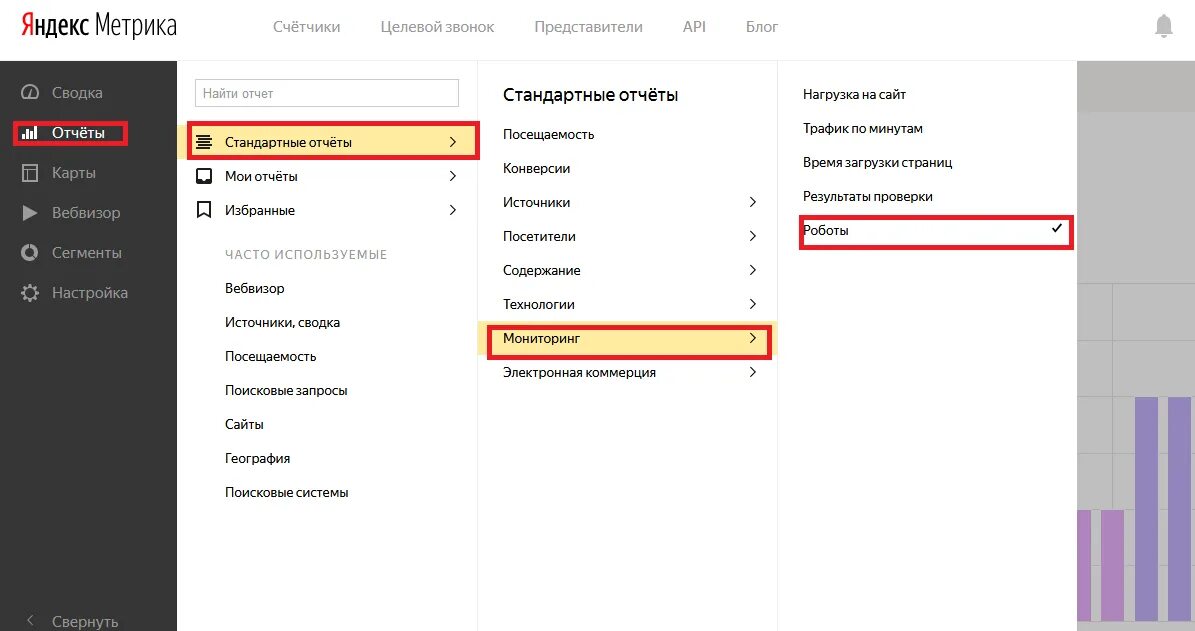Click the Мои отчёты inbox icon
1195x631 pixels.
[x=203, y=176]
